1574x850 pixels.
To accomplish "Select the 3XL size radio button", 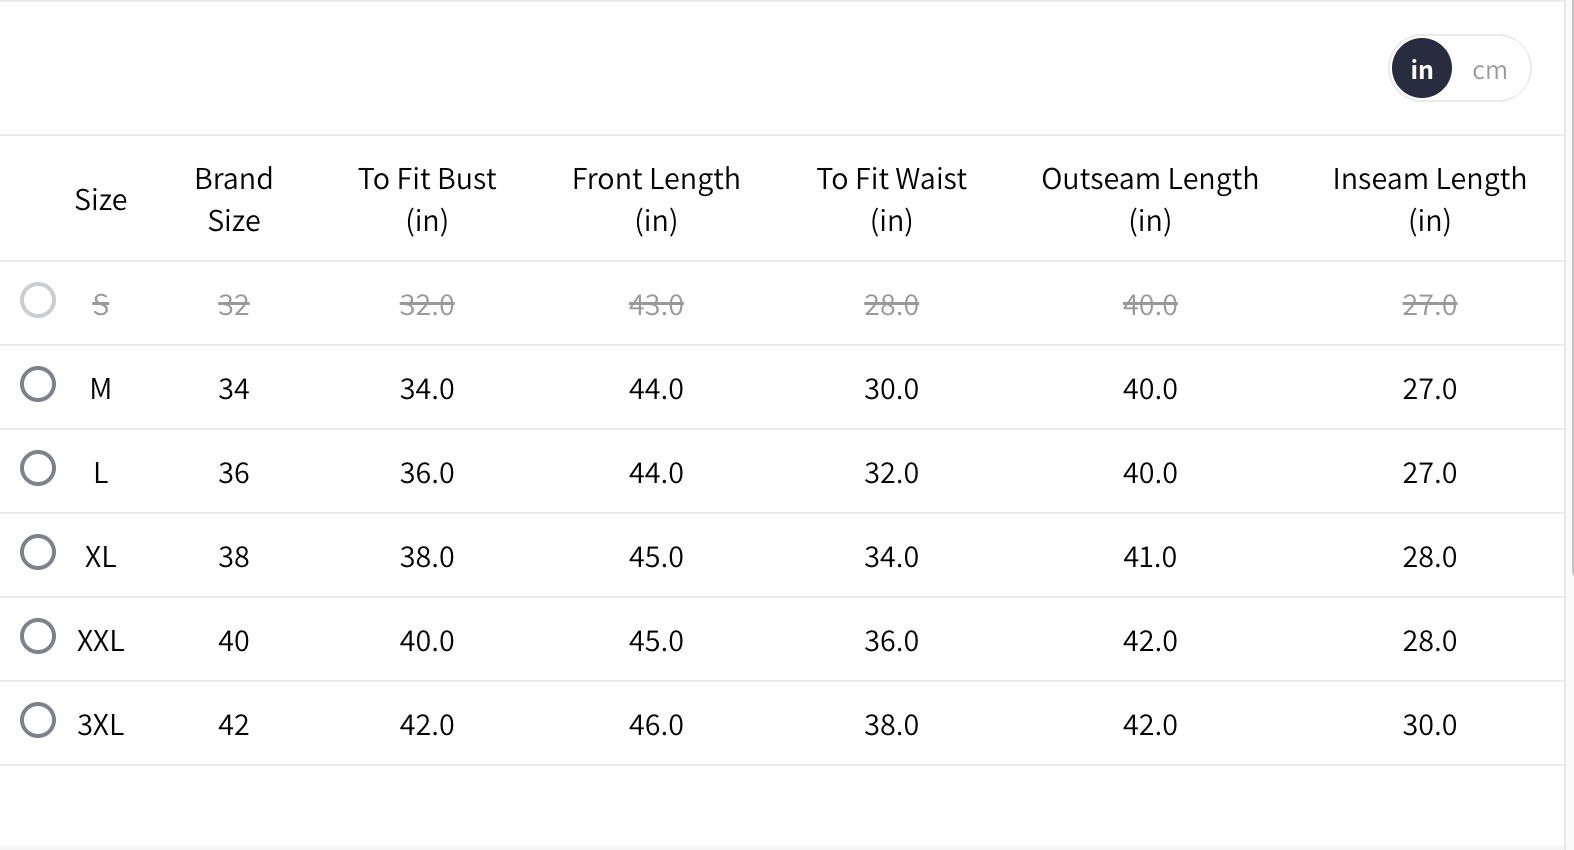I will point(38,720).
